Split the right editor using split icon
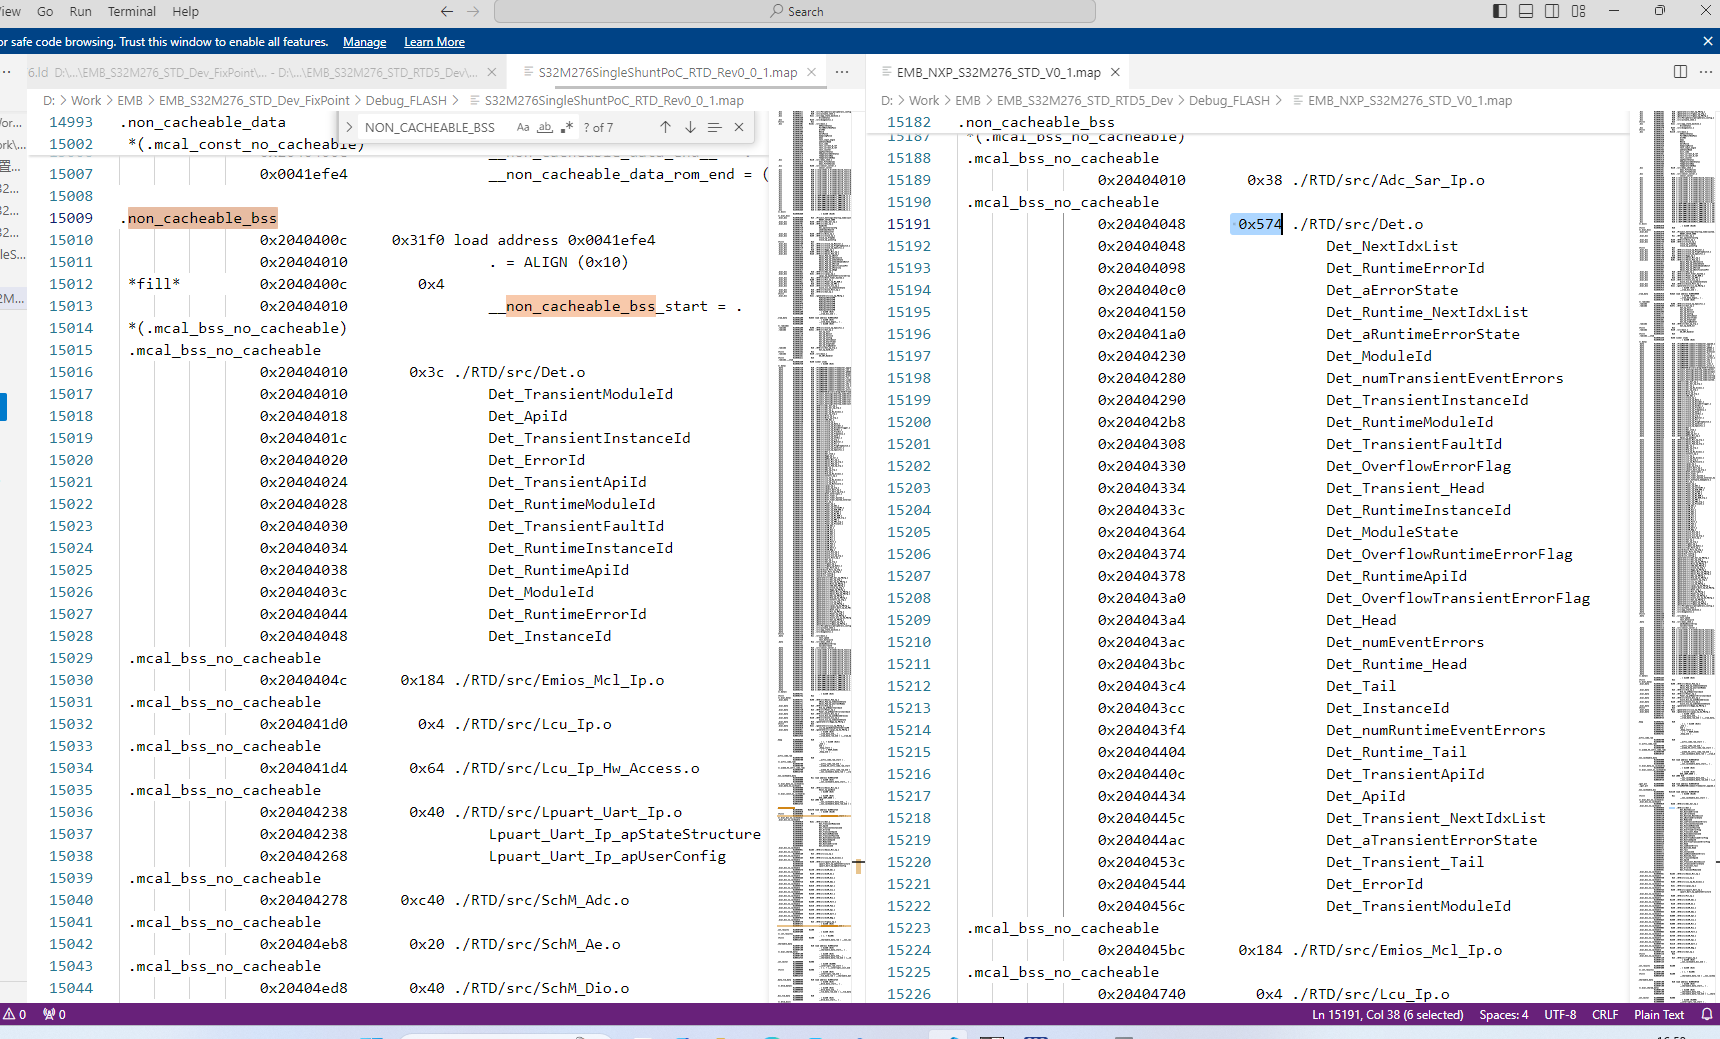The width and height of the screenshot is (1720, 1039). pyautogui.click(x=1679, y=72)
